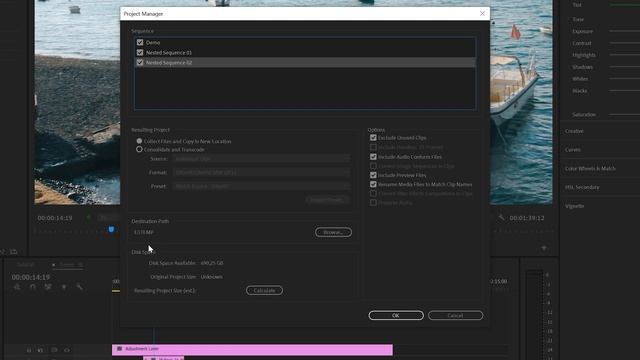Confirm Project Manager with OK

(x=396, y=316)
